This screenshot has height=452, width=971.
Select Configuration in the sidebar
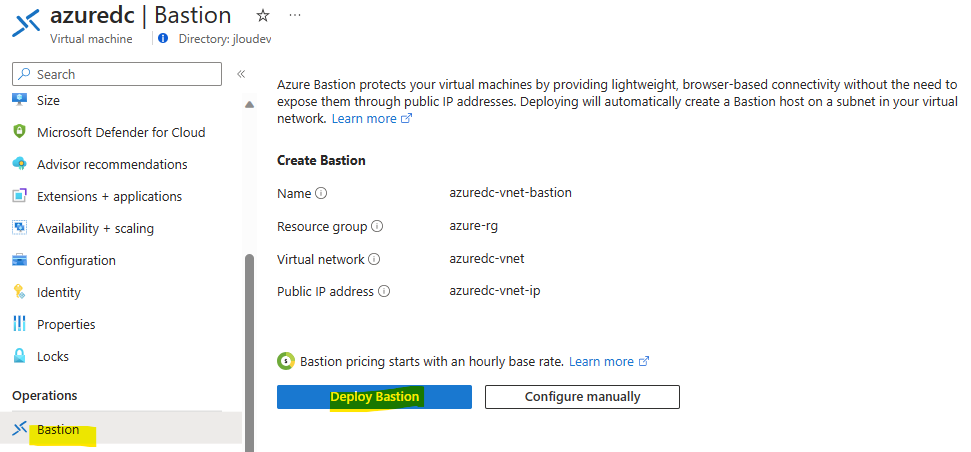click(x=76, y=261)
